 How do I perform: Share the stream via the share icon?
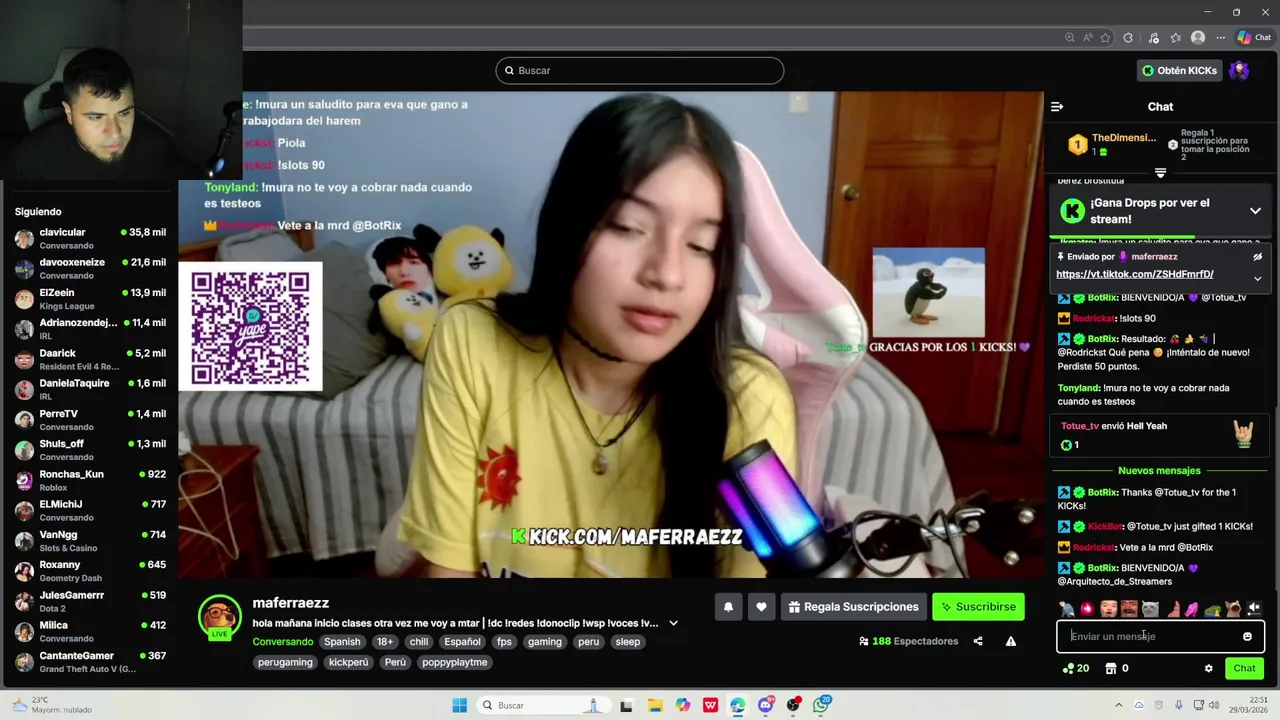click(978, 641)
